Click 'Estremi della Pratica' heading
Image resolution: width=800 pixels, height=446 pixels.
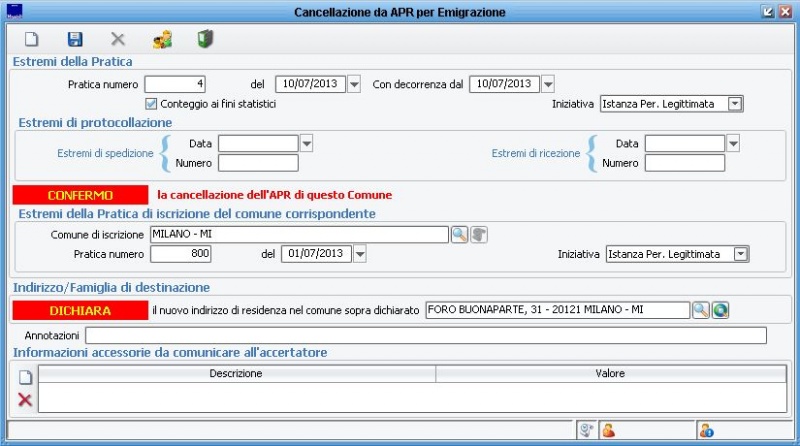pyautogui.click(x=72, y=62)
